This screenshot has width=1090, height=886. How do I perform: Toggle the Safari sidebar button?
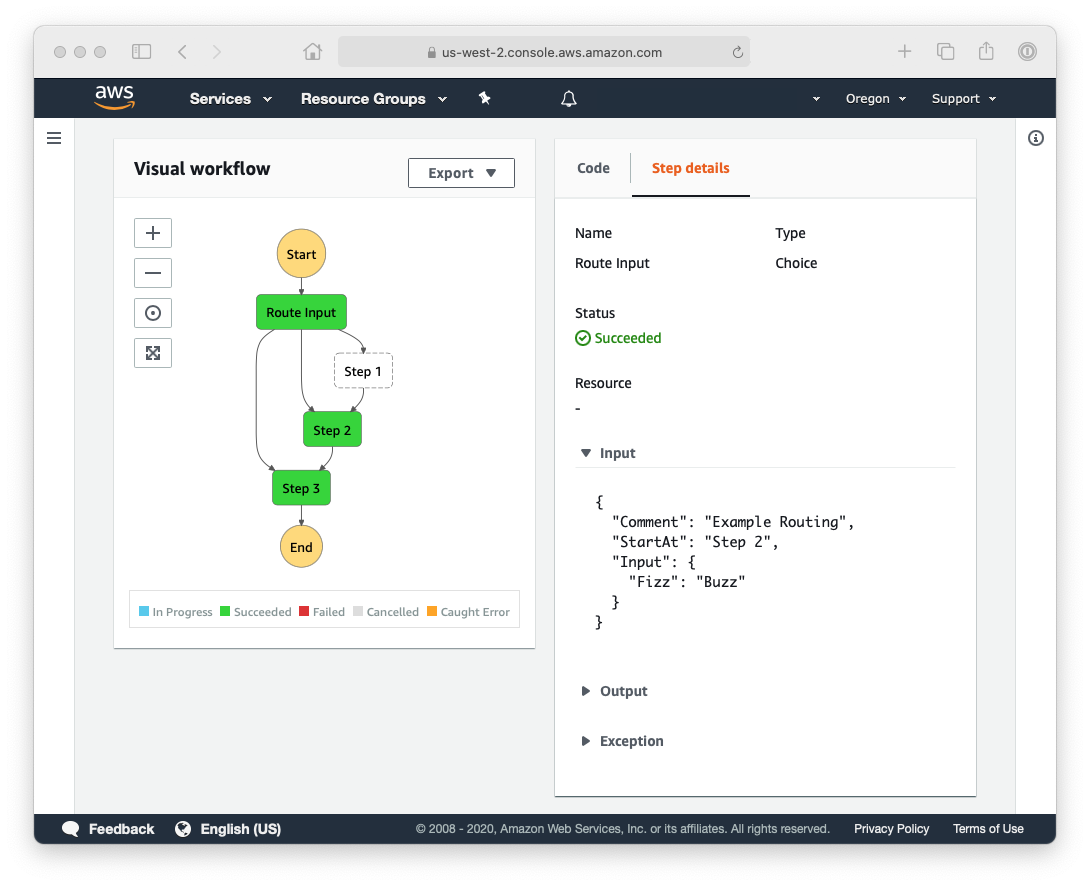point(142,51)
